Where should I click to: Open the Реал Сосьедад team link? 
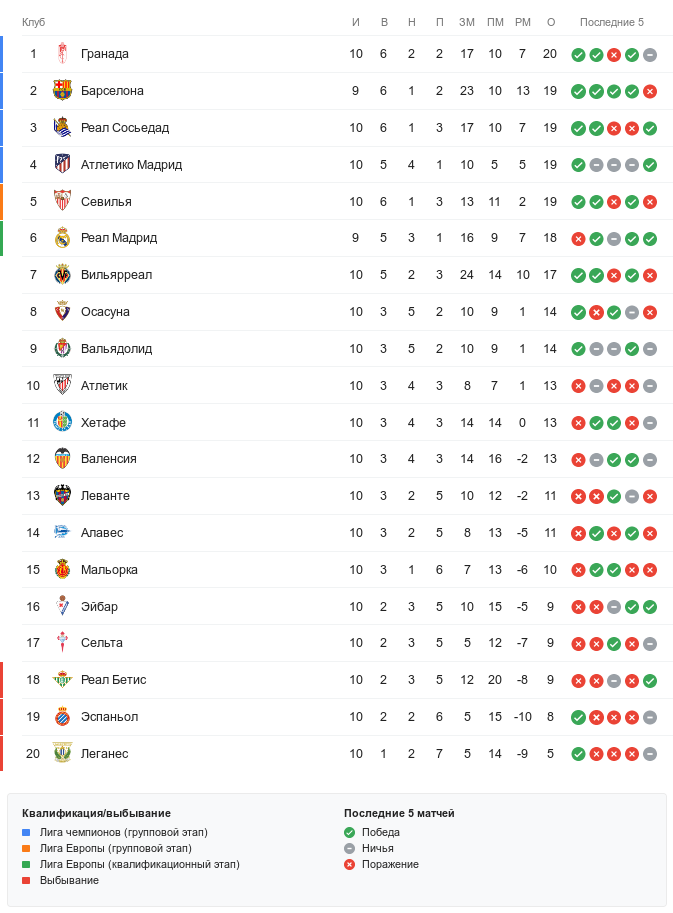tap(125, 128)
